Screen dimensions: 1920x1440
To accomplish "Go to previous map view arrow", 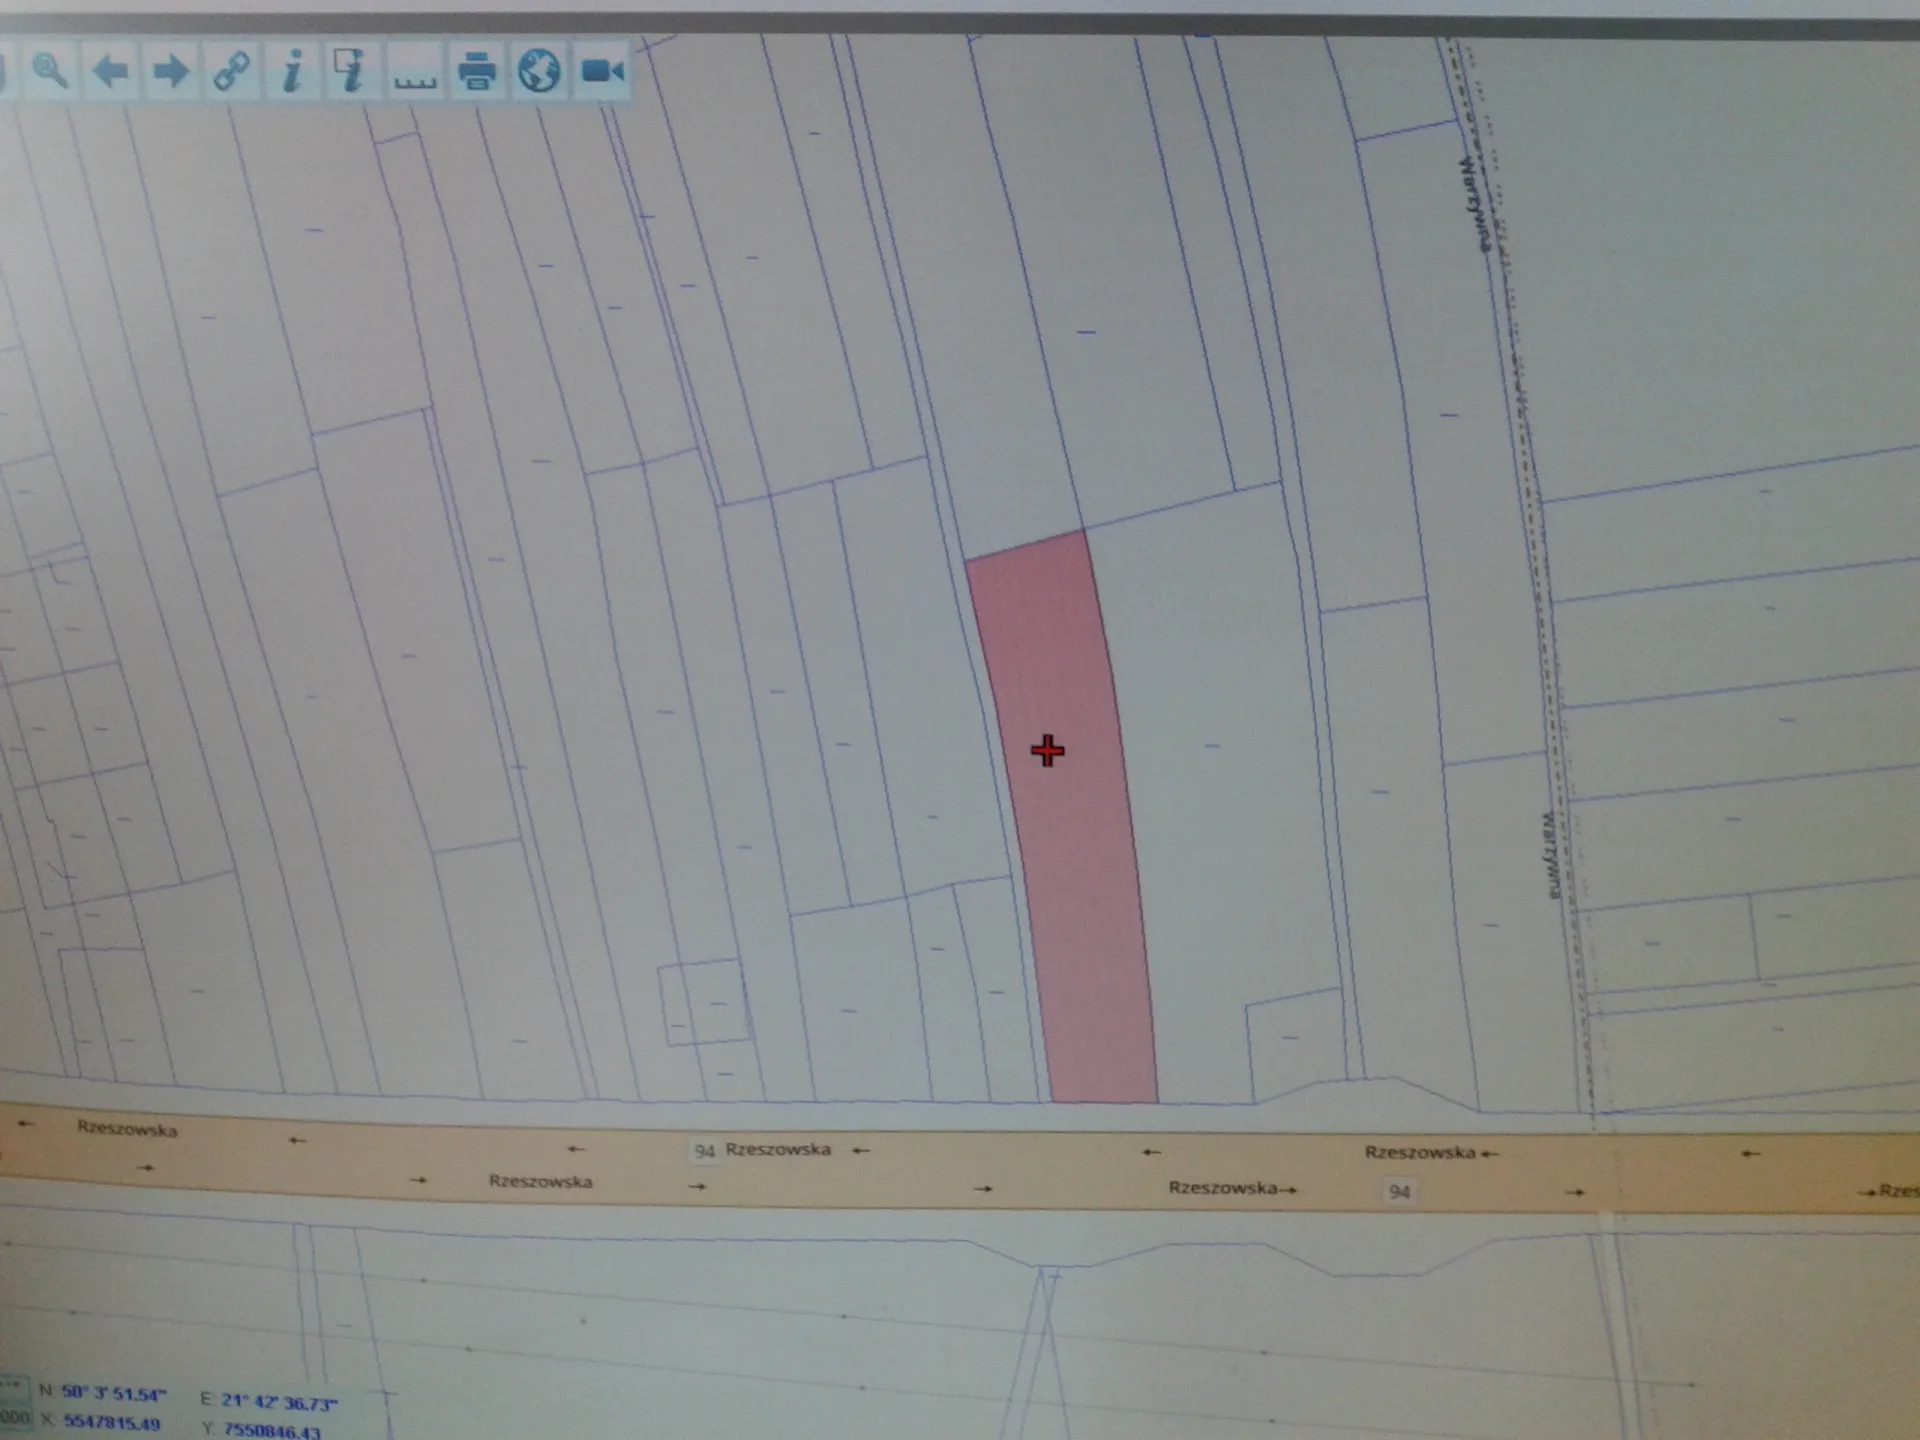I will coord(110,71).
